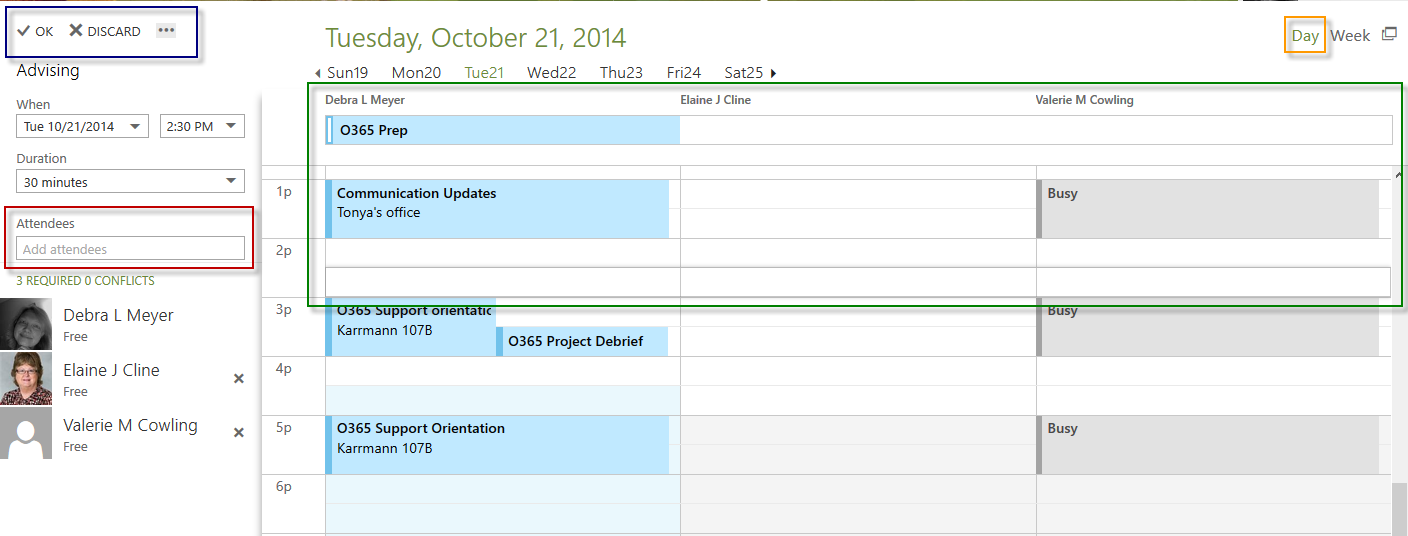Remove attendee Valerie M Cowling
Image resolution: width=1408 pixels, height=536 pixels.
(239, 433)
